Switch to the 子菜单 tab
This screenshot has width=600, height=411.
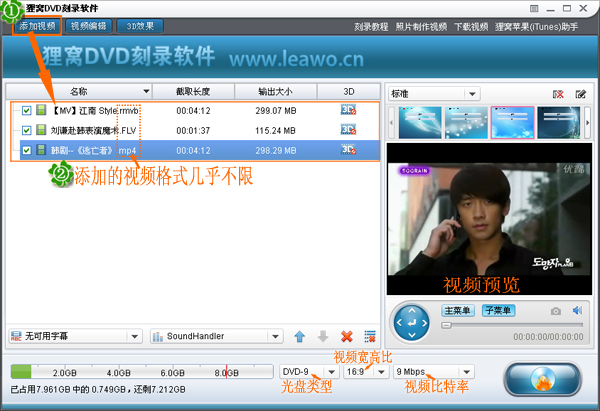498,310
